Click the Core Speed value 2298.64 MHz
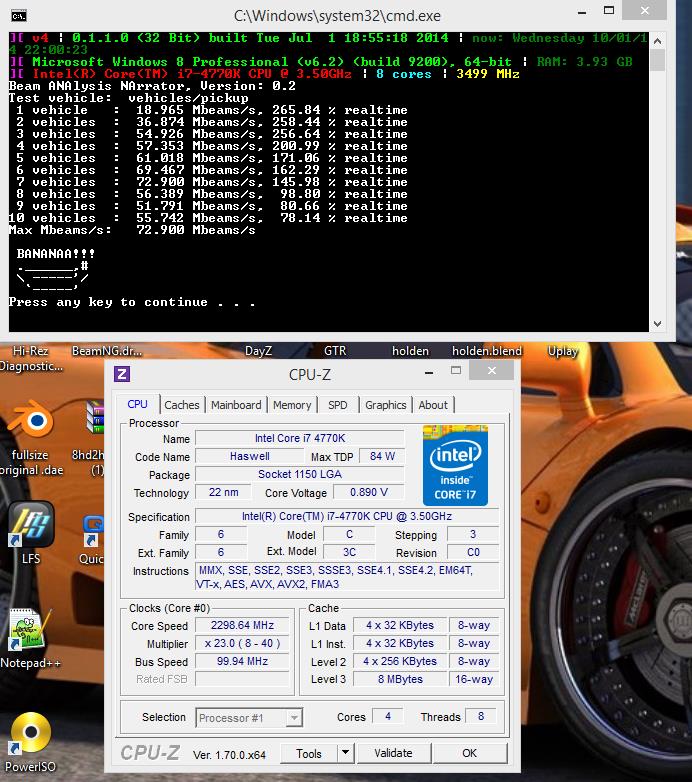 242,625
